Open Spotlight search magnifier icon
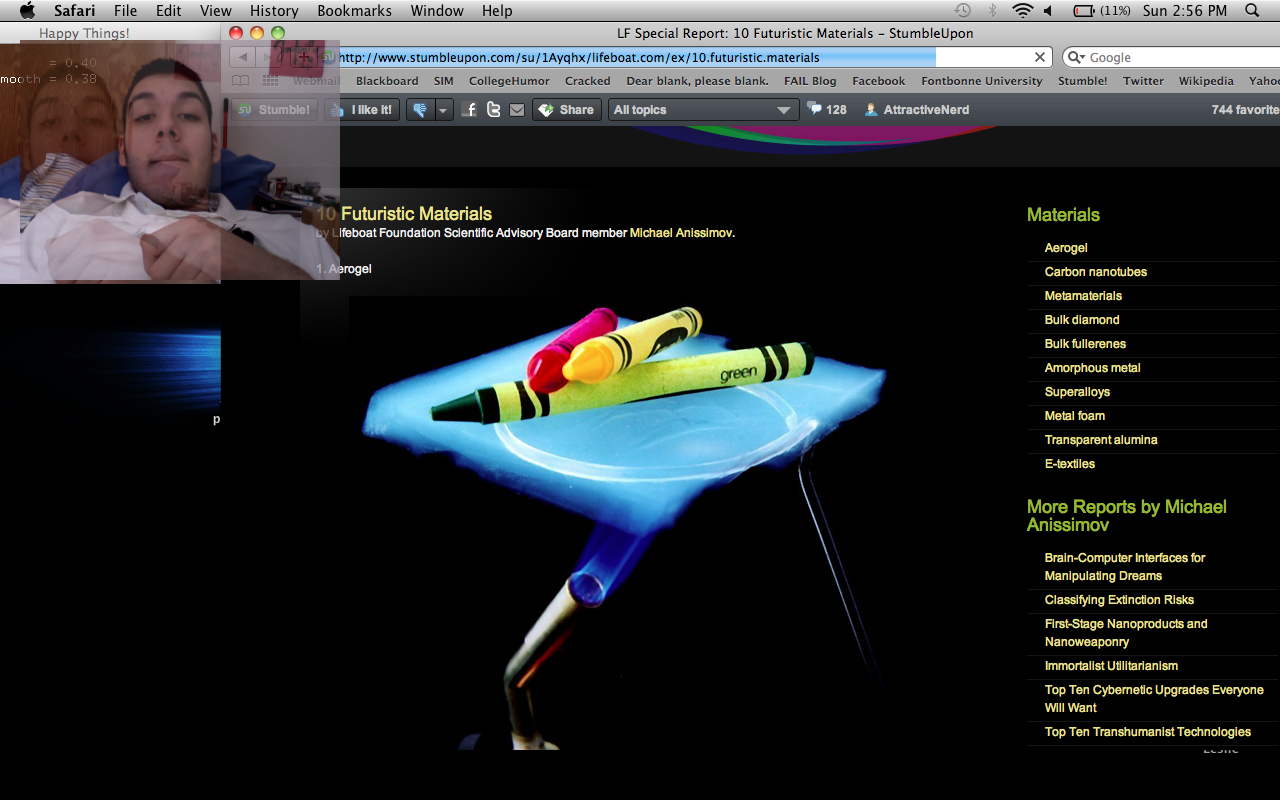1280x800 pixels. 1252,11
